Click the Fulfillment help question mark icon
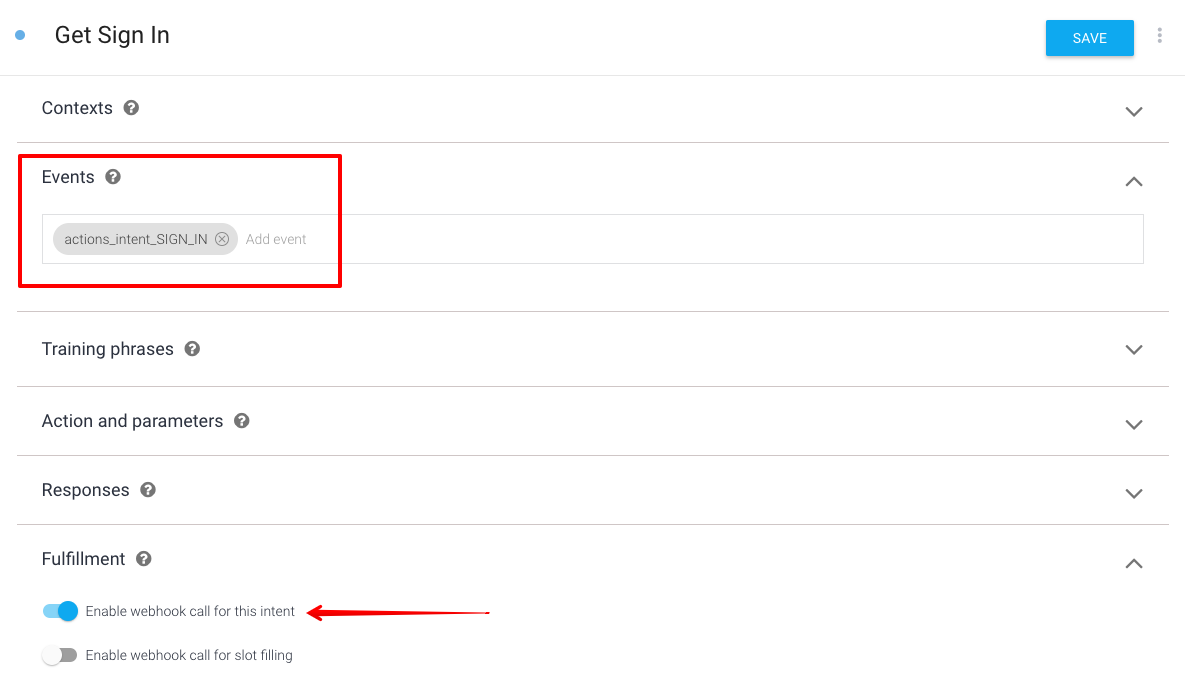This screenshot has width=1185, height=691. 144,559
